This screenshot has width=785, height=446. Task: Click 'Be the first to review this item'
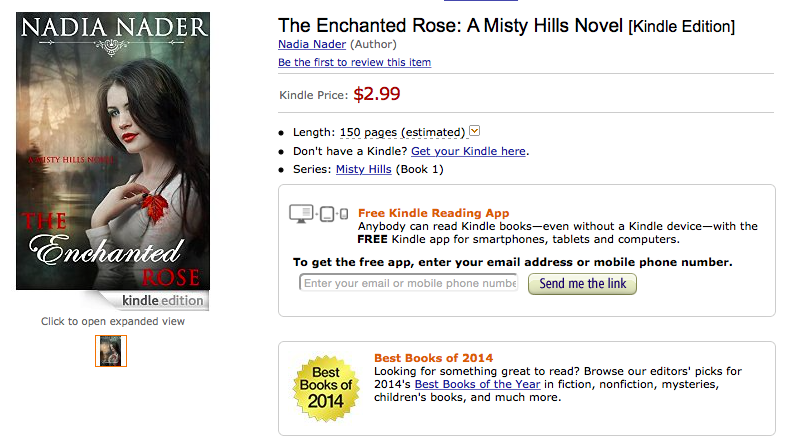click(x=354, y=62)
